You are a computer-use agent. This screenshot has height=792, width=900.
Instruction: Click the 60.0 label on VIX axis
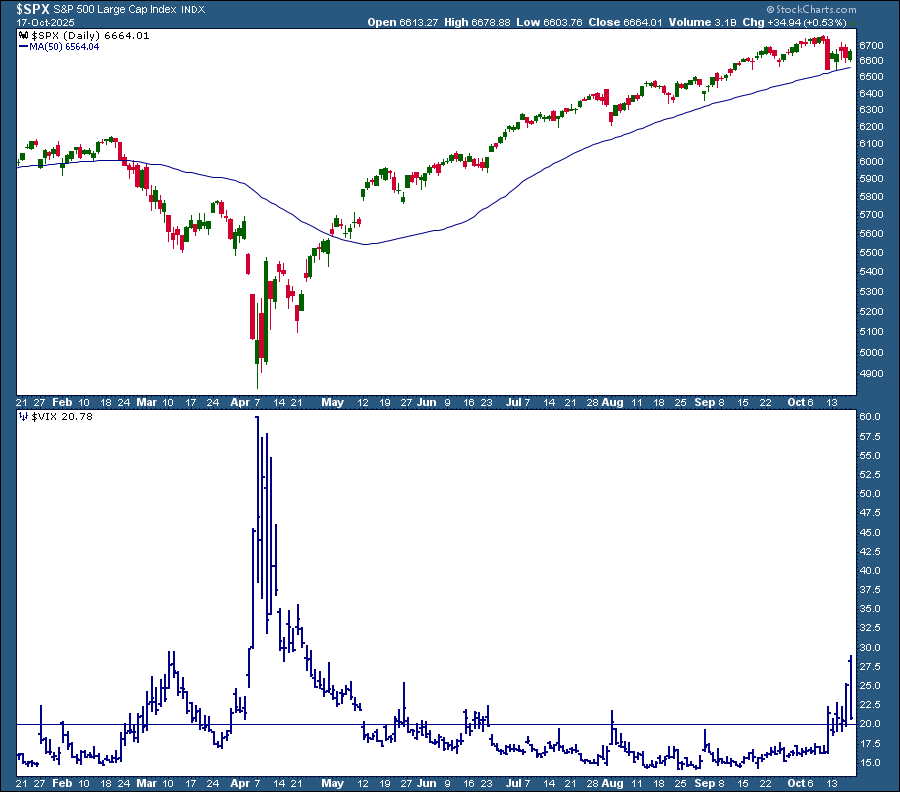coord(871,417)
